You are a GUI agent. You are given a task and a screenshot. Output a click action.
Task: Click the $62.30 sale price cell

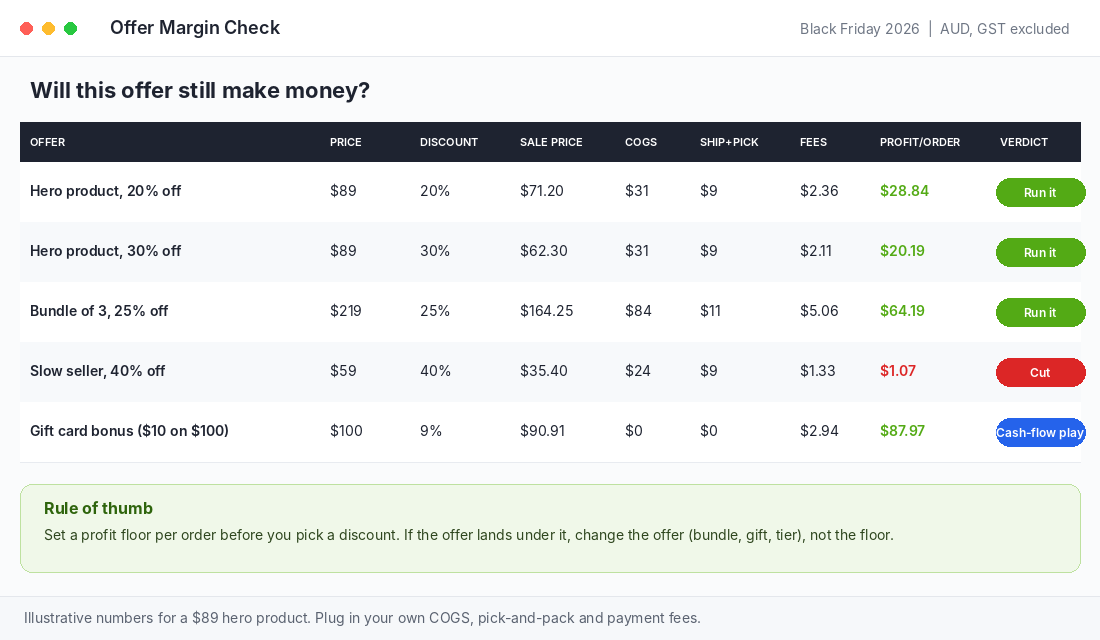[544, 251]
